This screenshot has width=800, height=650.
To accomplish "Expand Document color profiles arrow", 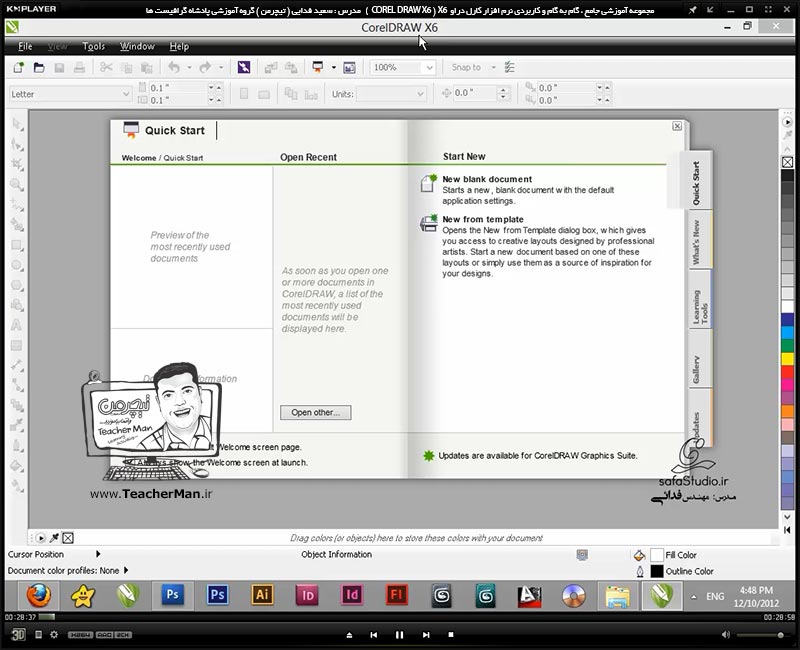I will pos(126,570).
